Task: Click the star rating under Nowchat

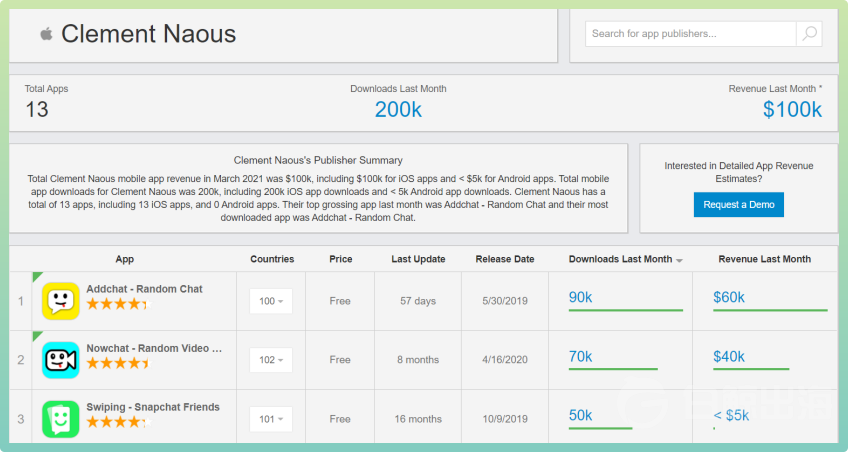Action: click(116, 363)
